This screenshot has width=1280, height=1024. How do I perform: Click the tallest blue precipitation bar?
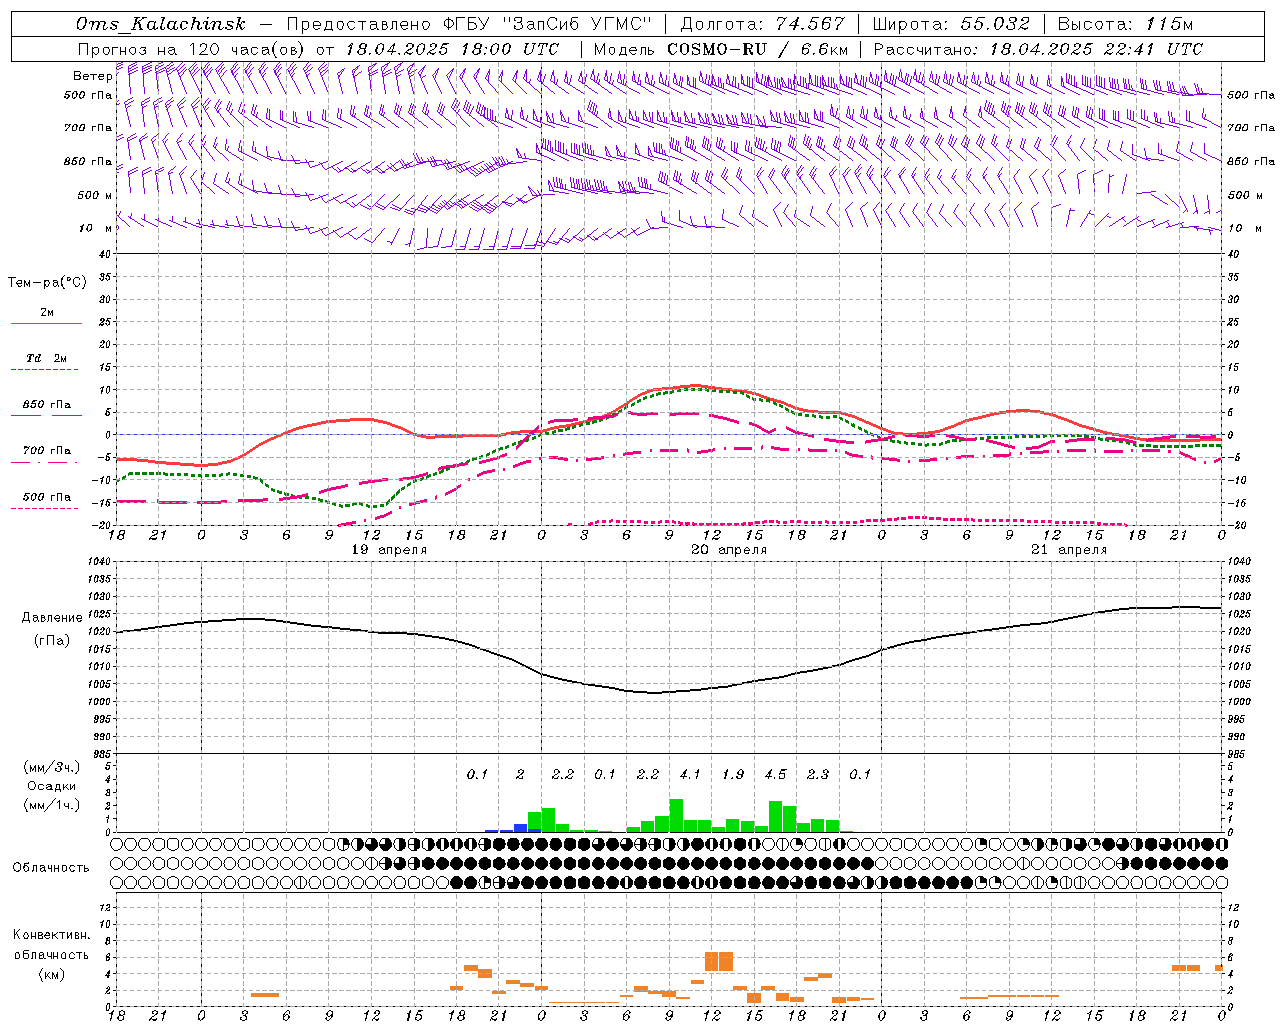[x=520, y=828]
